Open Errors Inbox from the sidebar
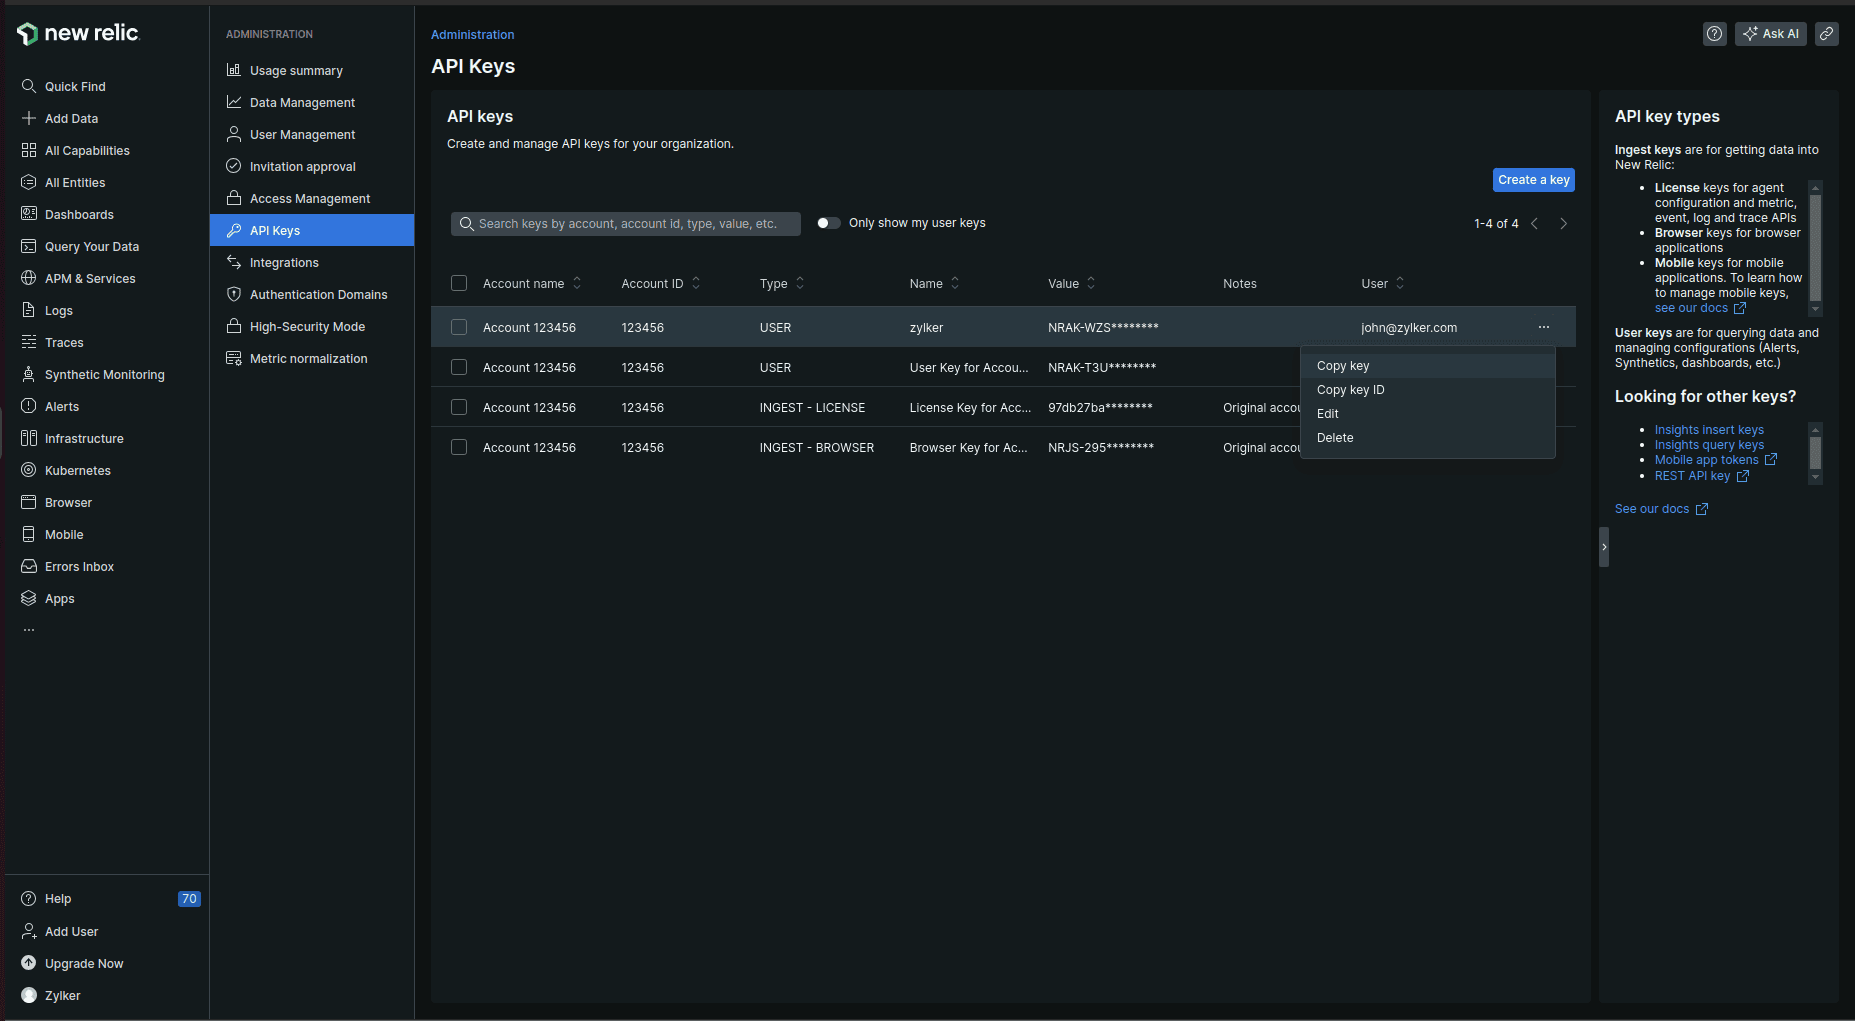This screenshot has width=1855, height=1021. (x=79, y=567)
